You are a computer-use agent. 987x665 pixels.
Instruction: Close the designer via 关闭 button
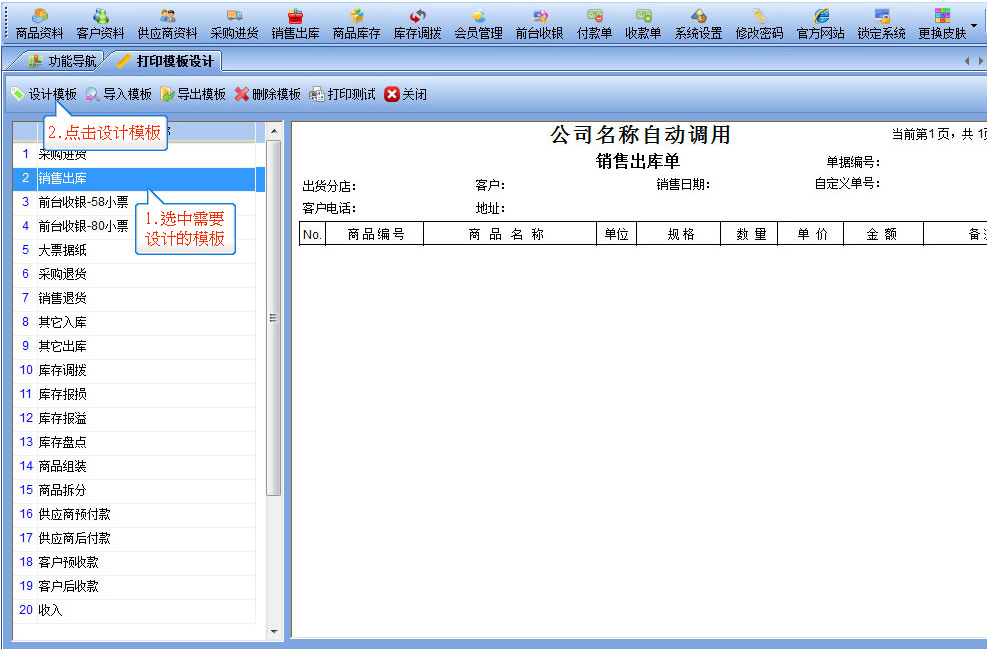[x=405, y=94]
